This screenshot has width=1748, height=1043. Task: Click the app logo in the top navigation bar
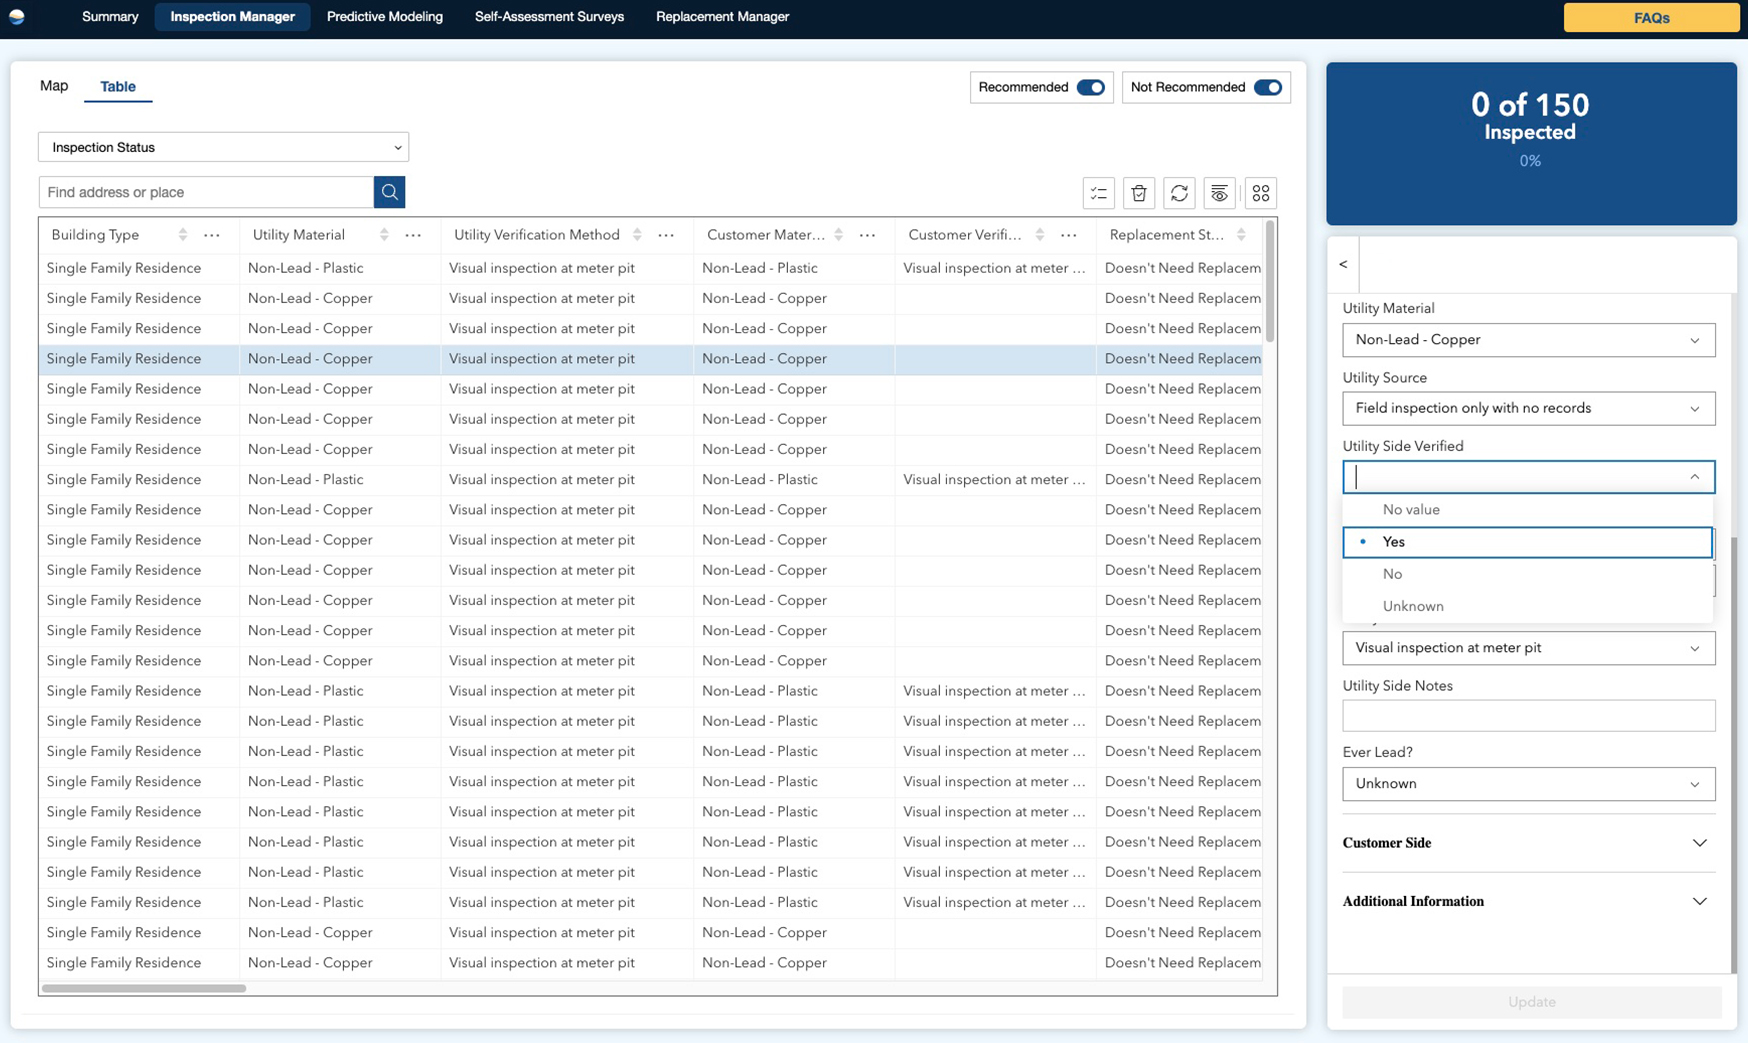[x=17, y=17]
